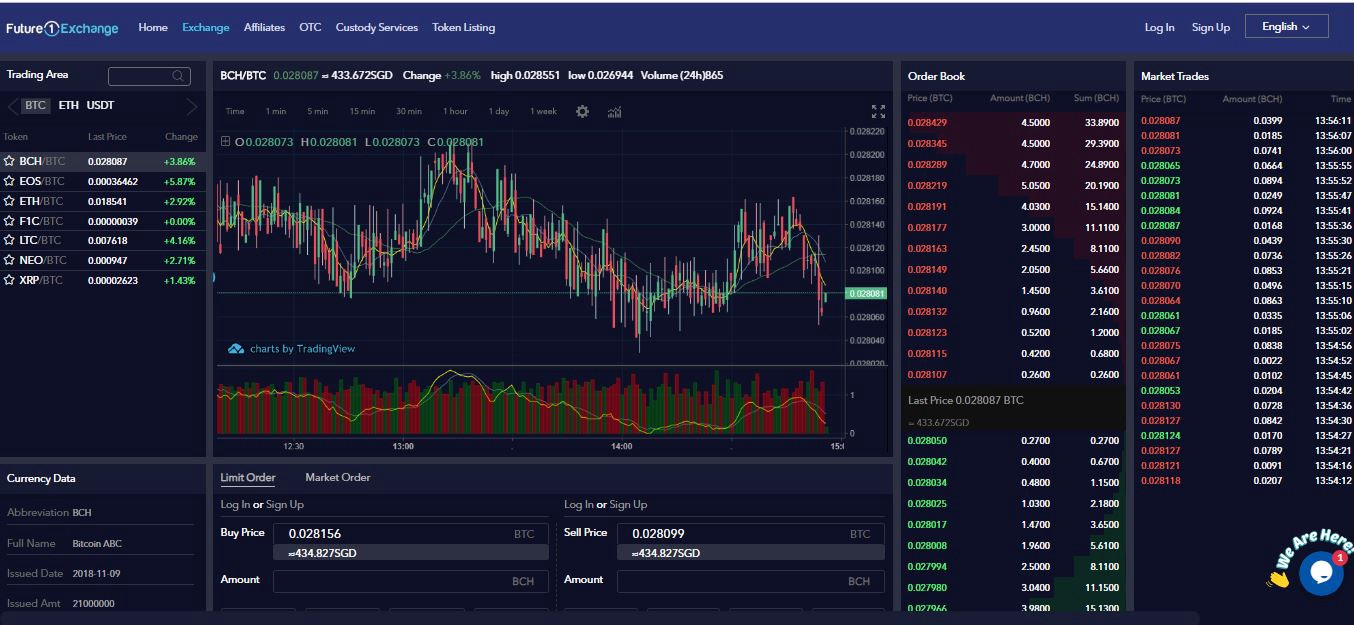Click the sell Amount BCH field
Screen dimensions: 1354x625
point(751,581)
